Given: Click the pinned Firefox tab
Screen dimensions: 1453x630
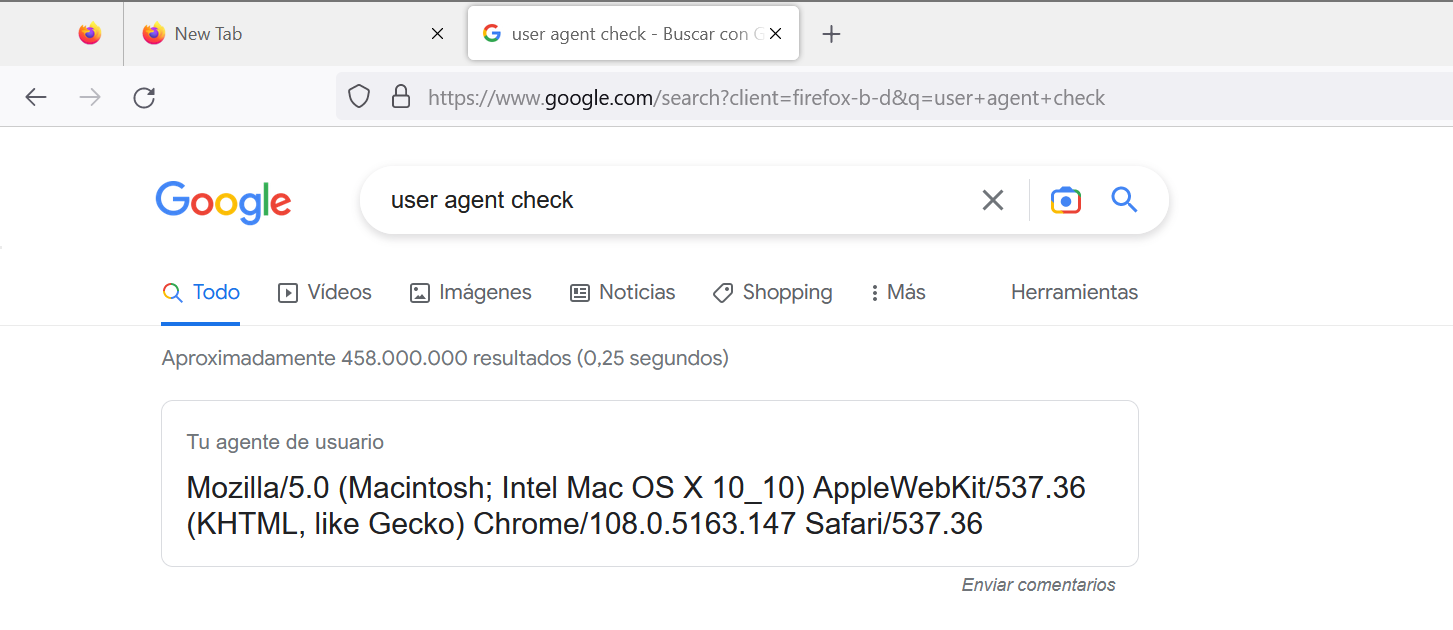Looking at the screenshot, I should click(90, 34).
